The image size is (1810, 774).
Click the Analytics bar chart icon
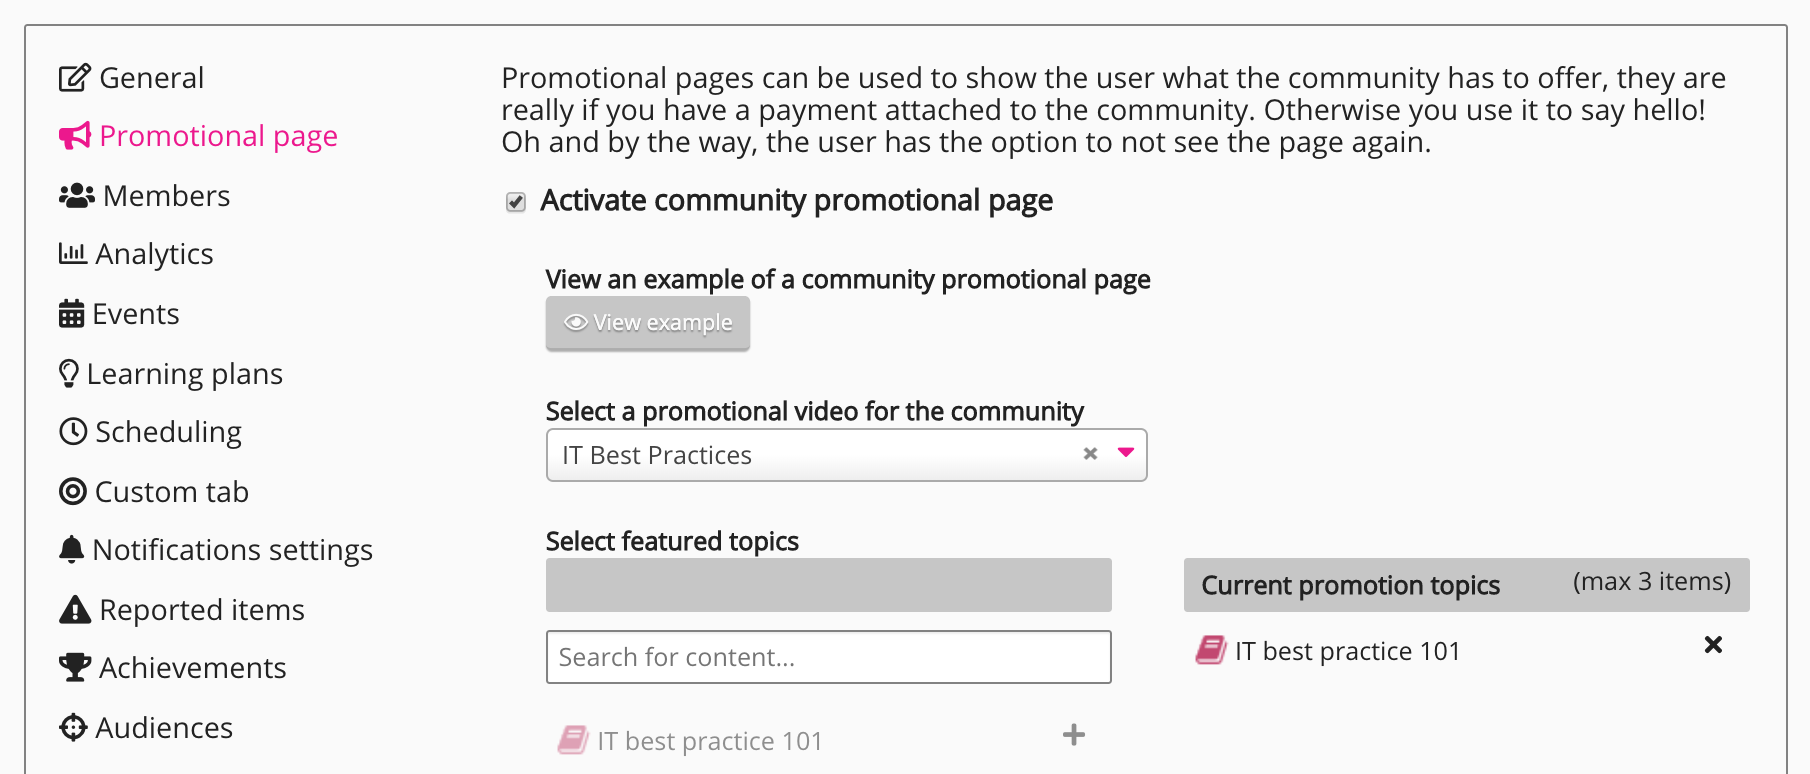[72, 254]
